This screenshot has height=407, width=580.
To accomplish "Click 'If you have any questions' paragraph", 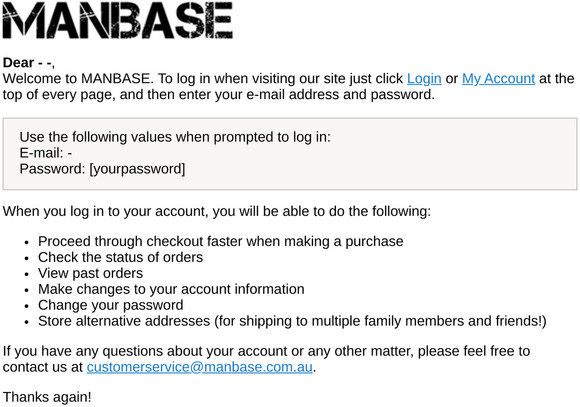I will 266,359.
